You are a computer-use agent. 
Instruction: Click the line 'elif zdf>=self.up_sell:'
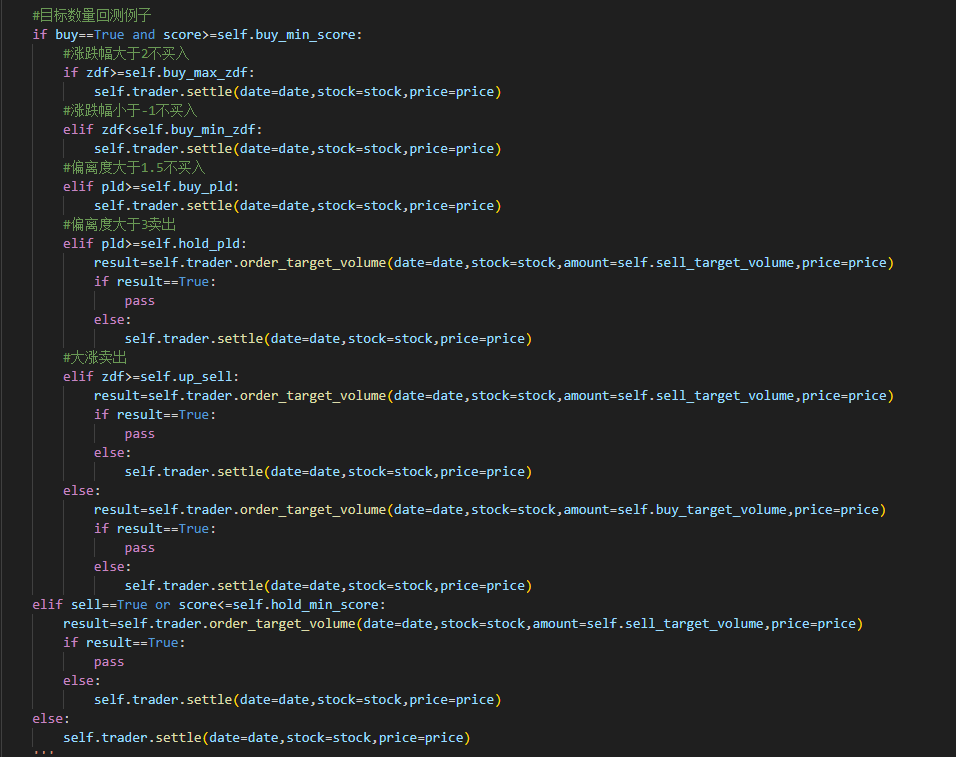[x=151, y=377]
